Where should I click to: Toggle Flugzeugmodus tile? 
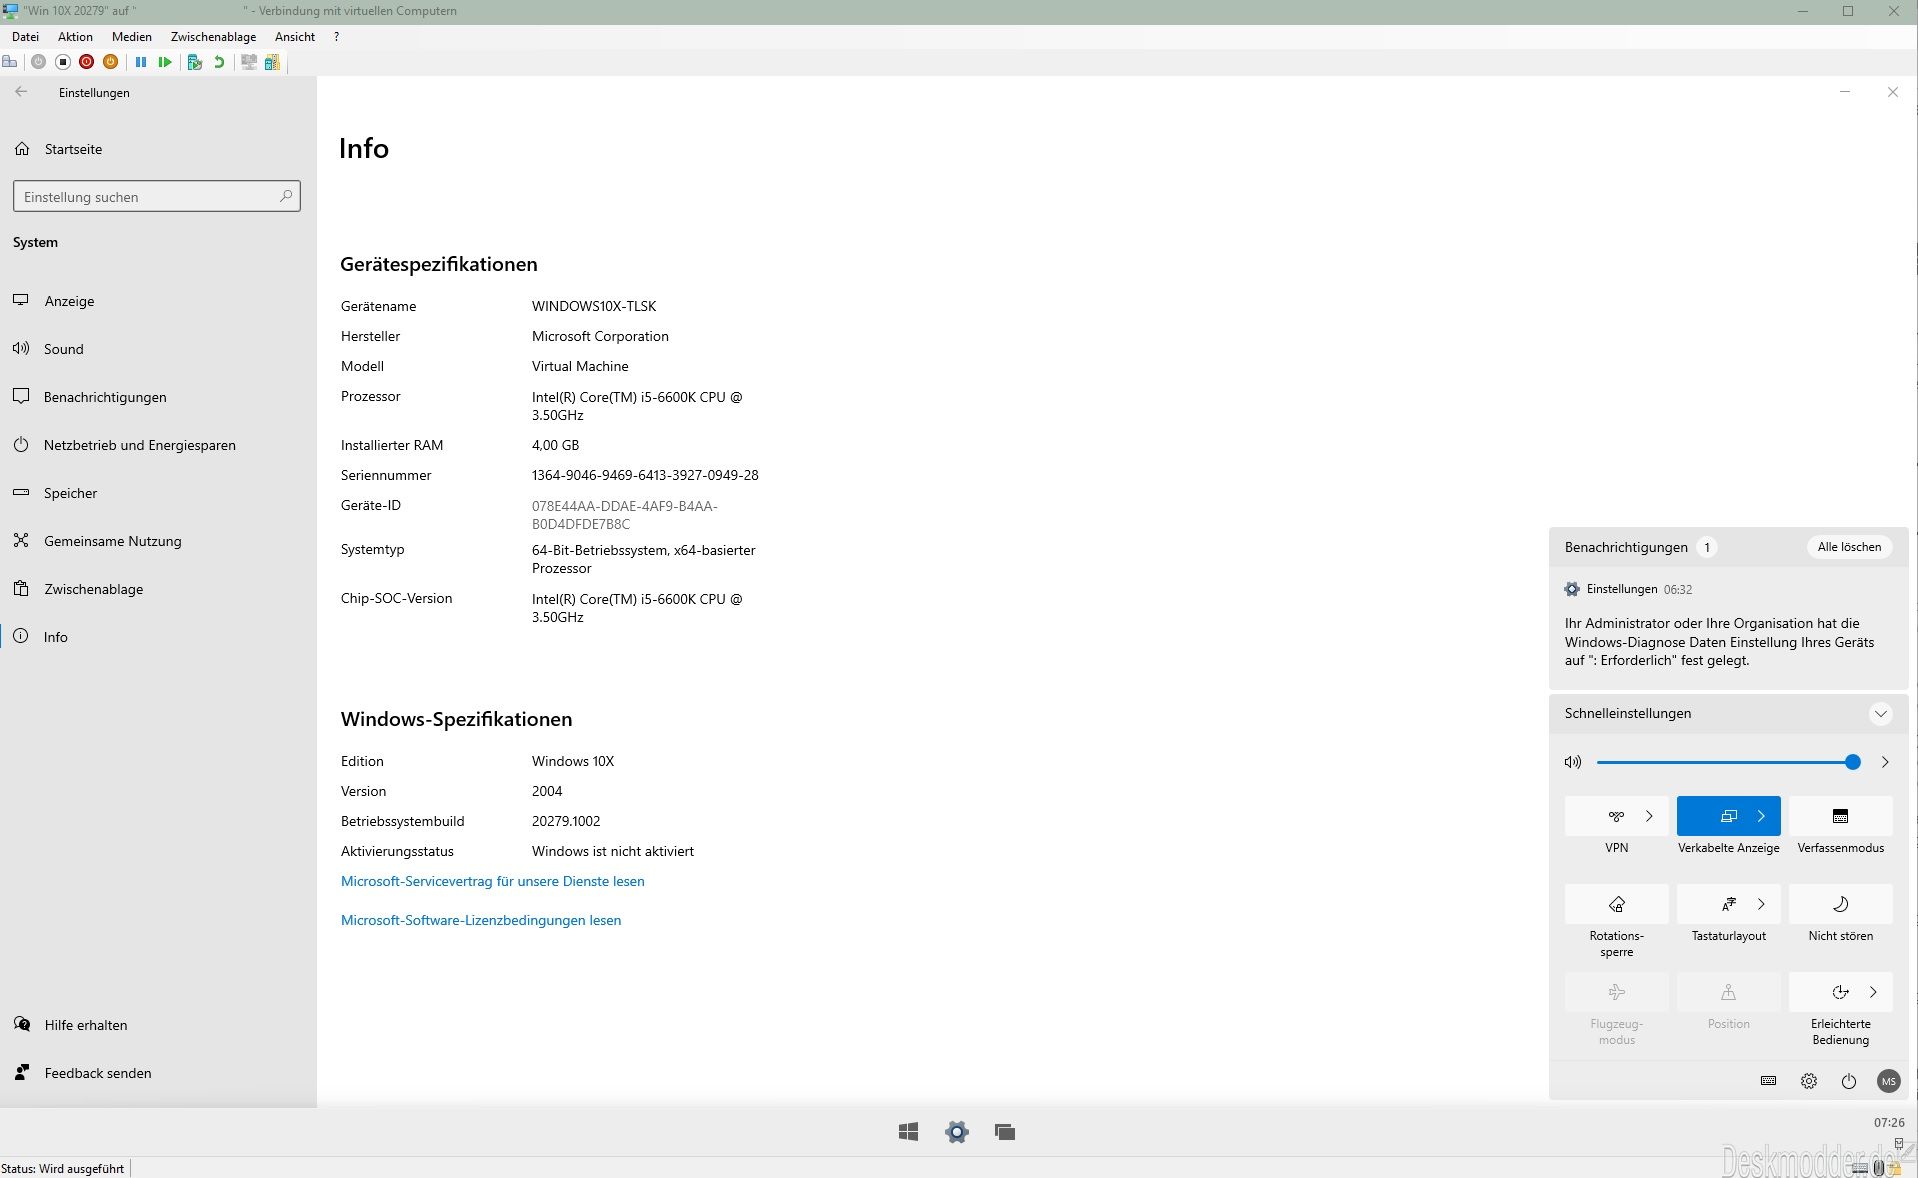(1616, 992)
